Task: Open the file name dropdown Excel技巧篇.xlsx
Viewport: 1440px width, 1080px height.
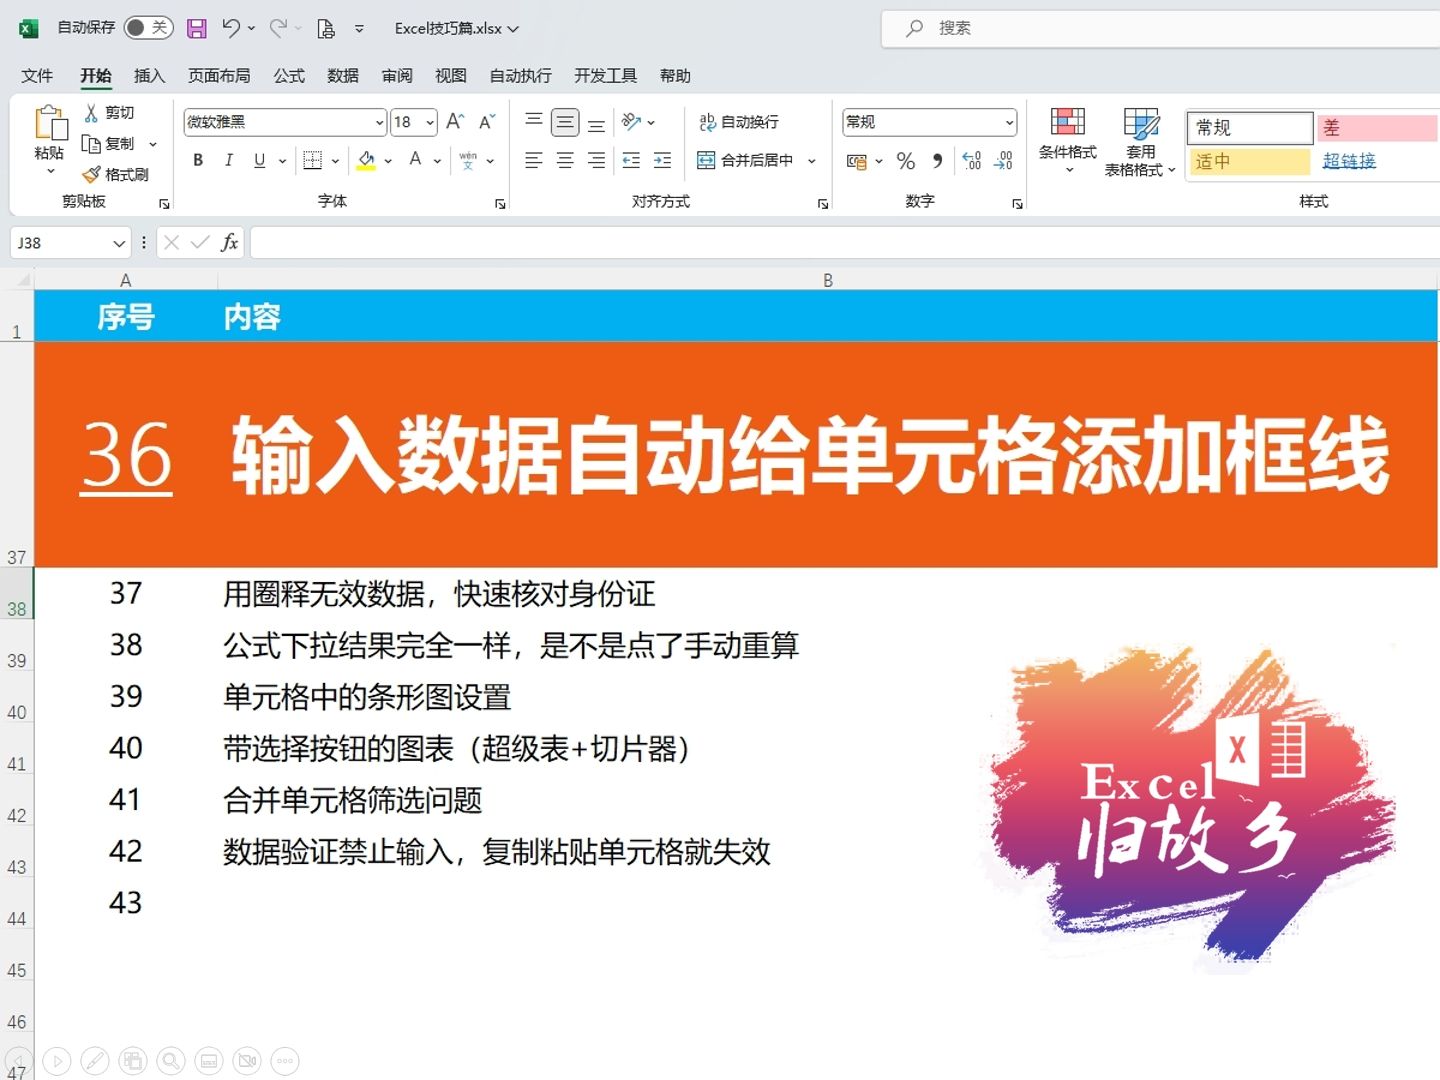Action: coord(457,28)
